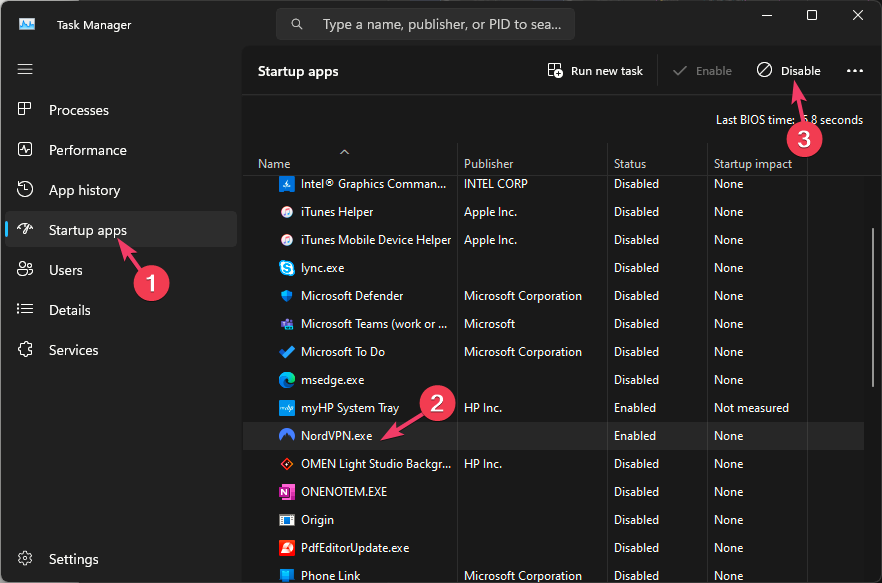Click the Microsoft Teams app icon
The height and width of the screenshot is (583, 882).
[x=287, y=324]
